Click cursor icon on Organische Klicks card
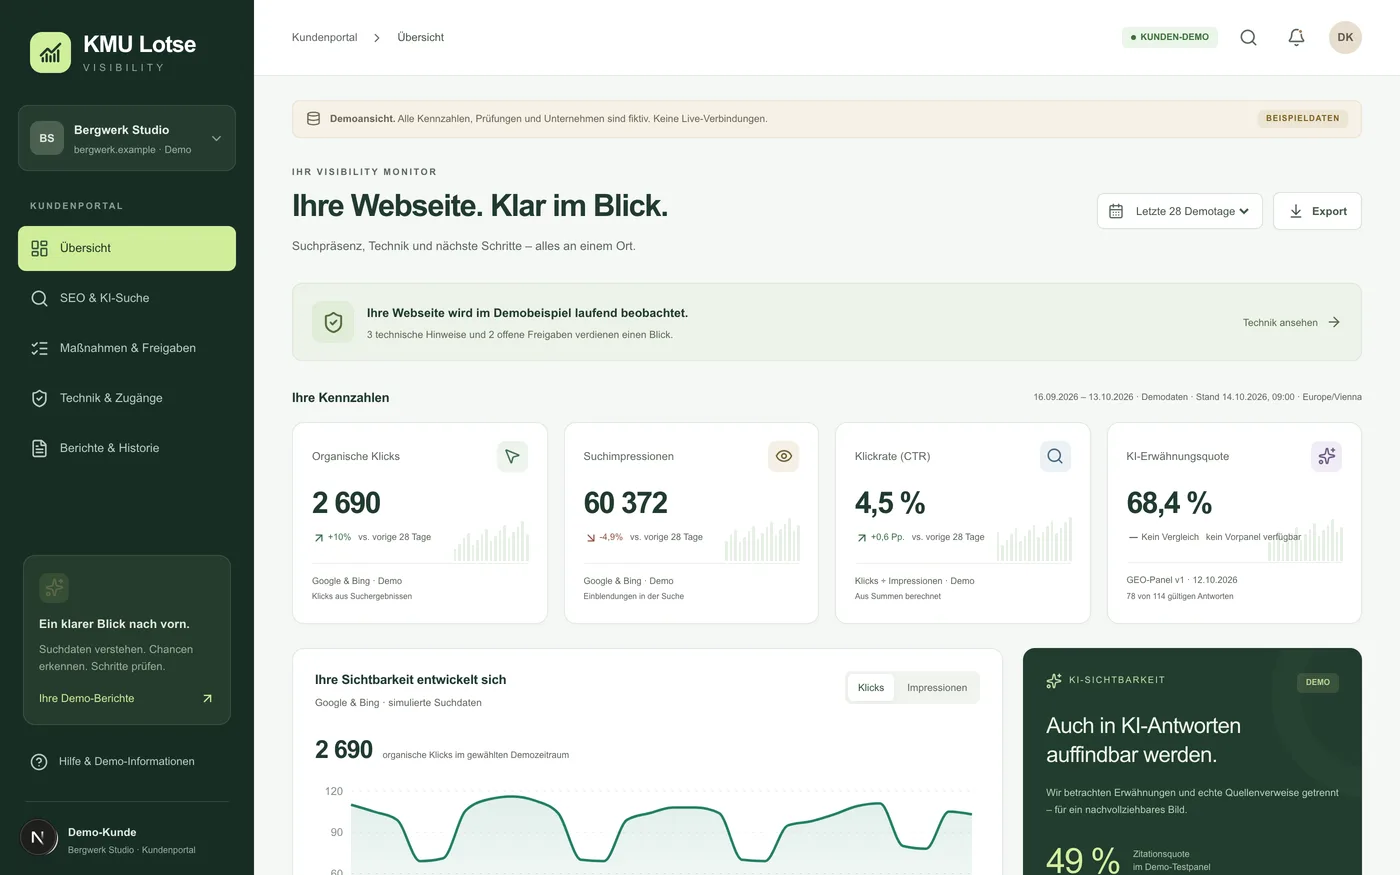Viewport: 1400px width, 875px height. point(512,456)
